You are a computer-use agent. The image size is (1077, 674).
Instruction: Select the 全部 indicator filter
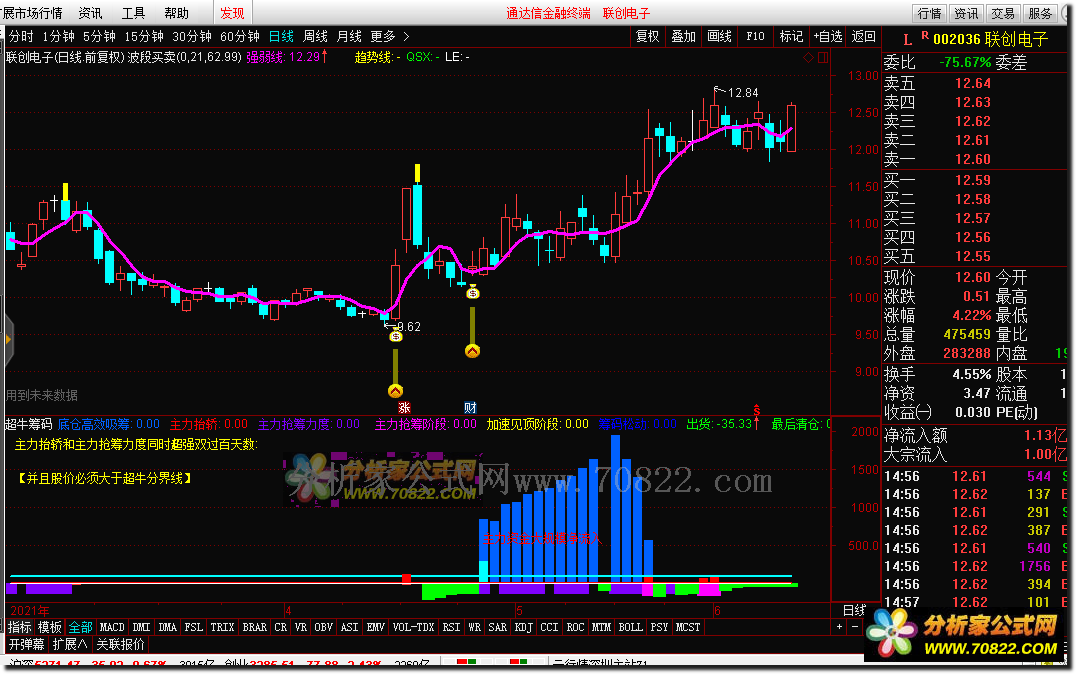[80, 627]
